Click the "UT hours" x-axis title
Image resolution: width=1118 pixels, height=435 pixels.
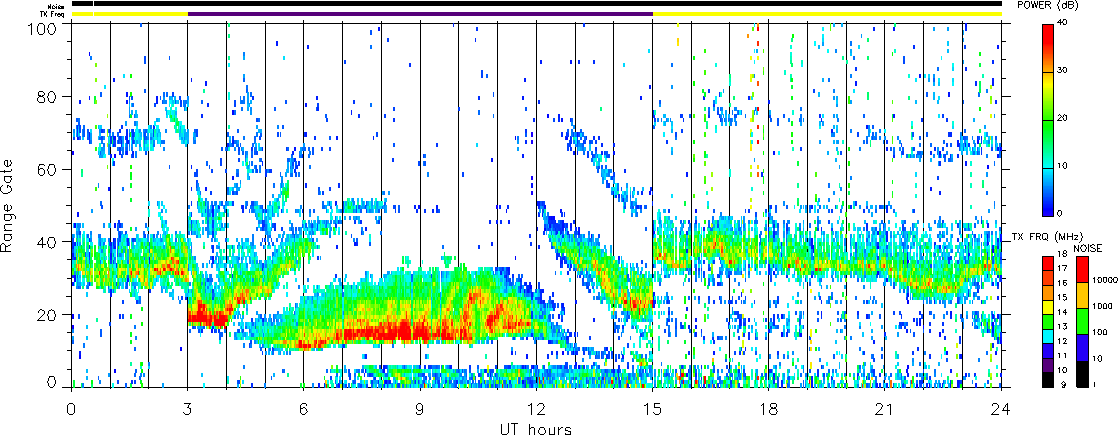click(x=535, y=429)
